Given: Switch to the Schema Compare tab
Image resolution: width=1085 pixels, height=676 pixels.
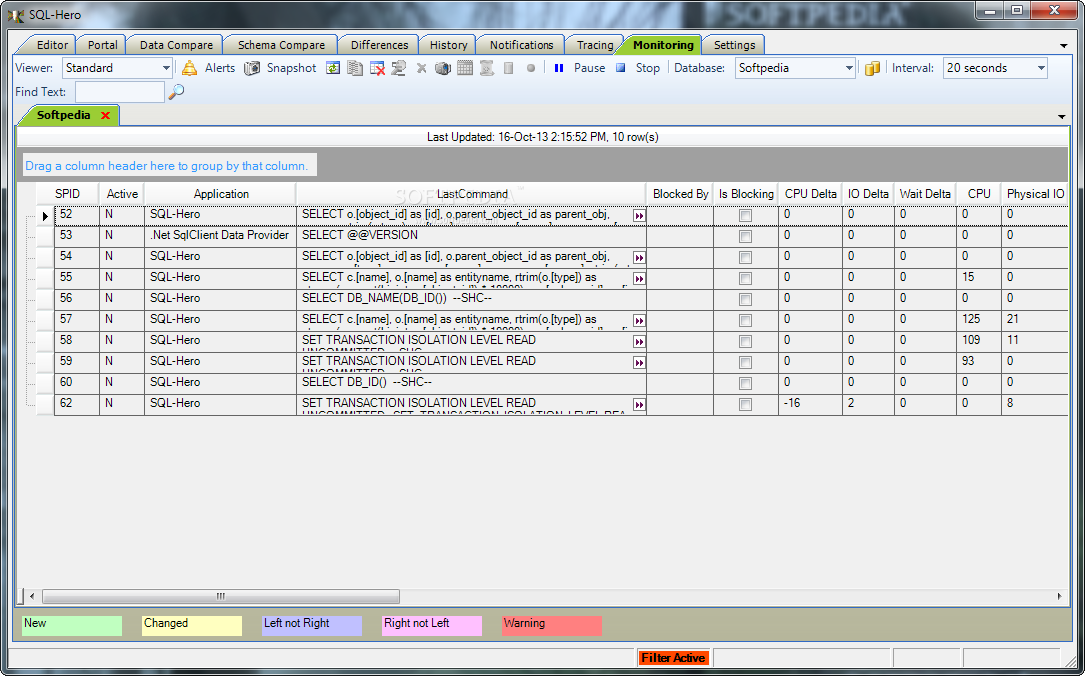Looking at the screenshot, I should click(281, 45).
